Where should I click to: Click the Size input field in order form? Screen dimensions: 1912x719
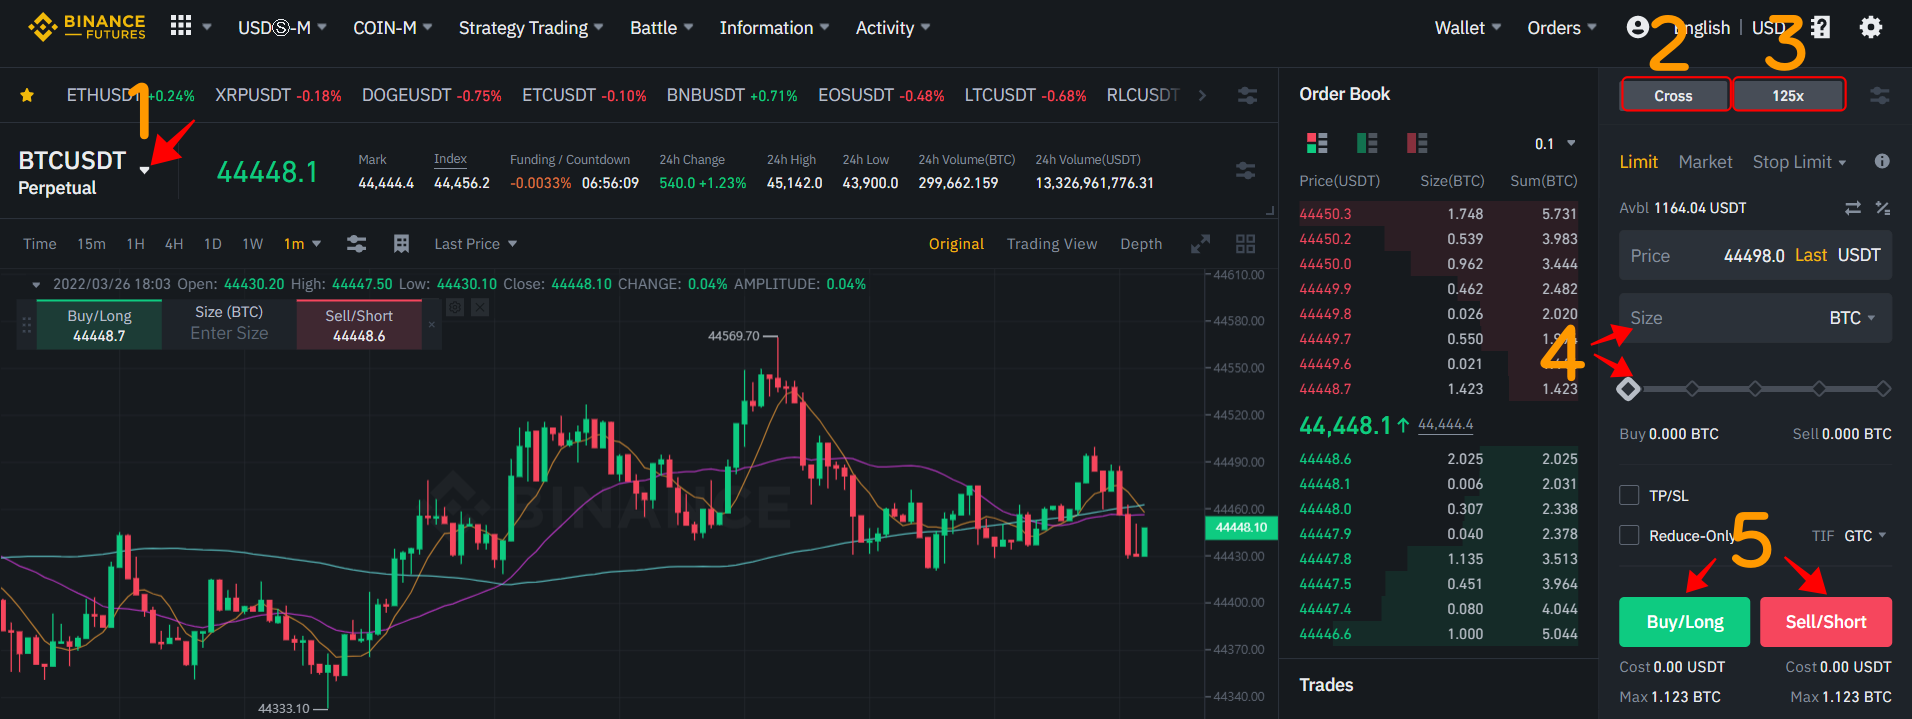click(x=1755, y=318)
